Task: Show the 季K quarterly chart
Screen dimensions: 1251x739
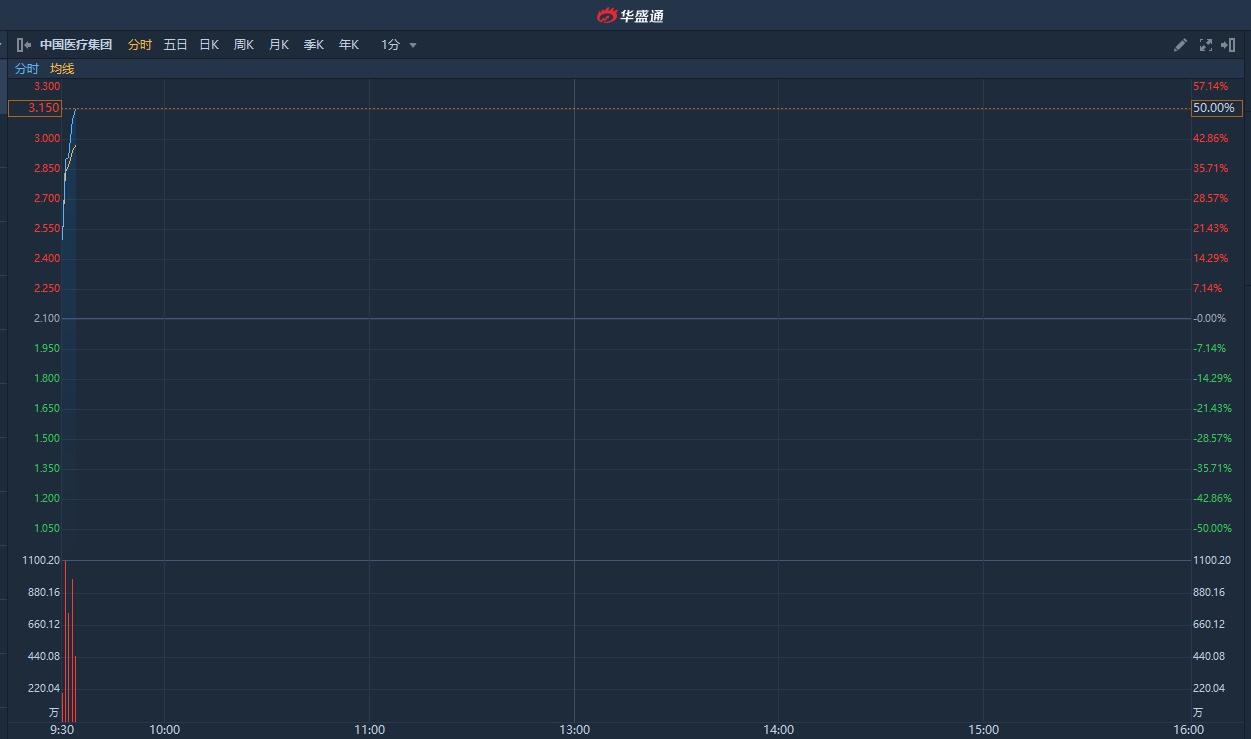Action: pos(314,45)
